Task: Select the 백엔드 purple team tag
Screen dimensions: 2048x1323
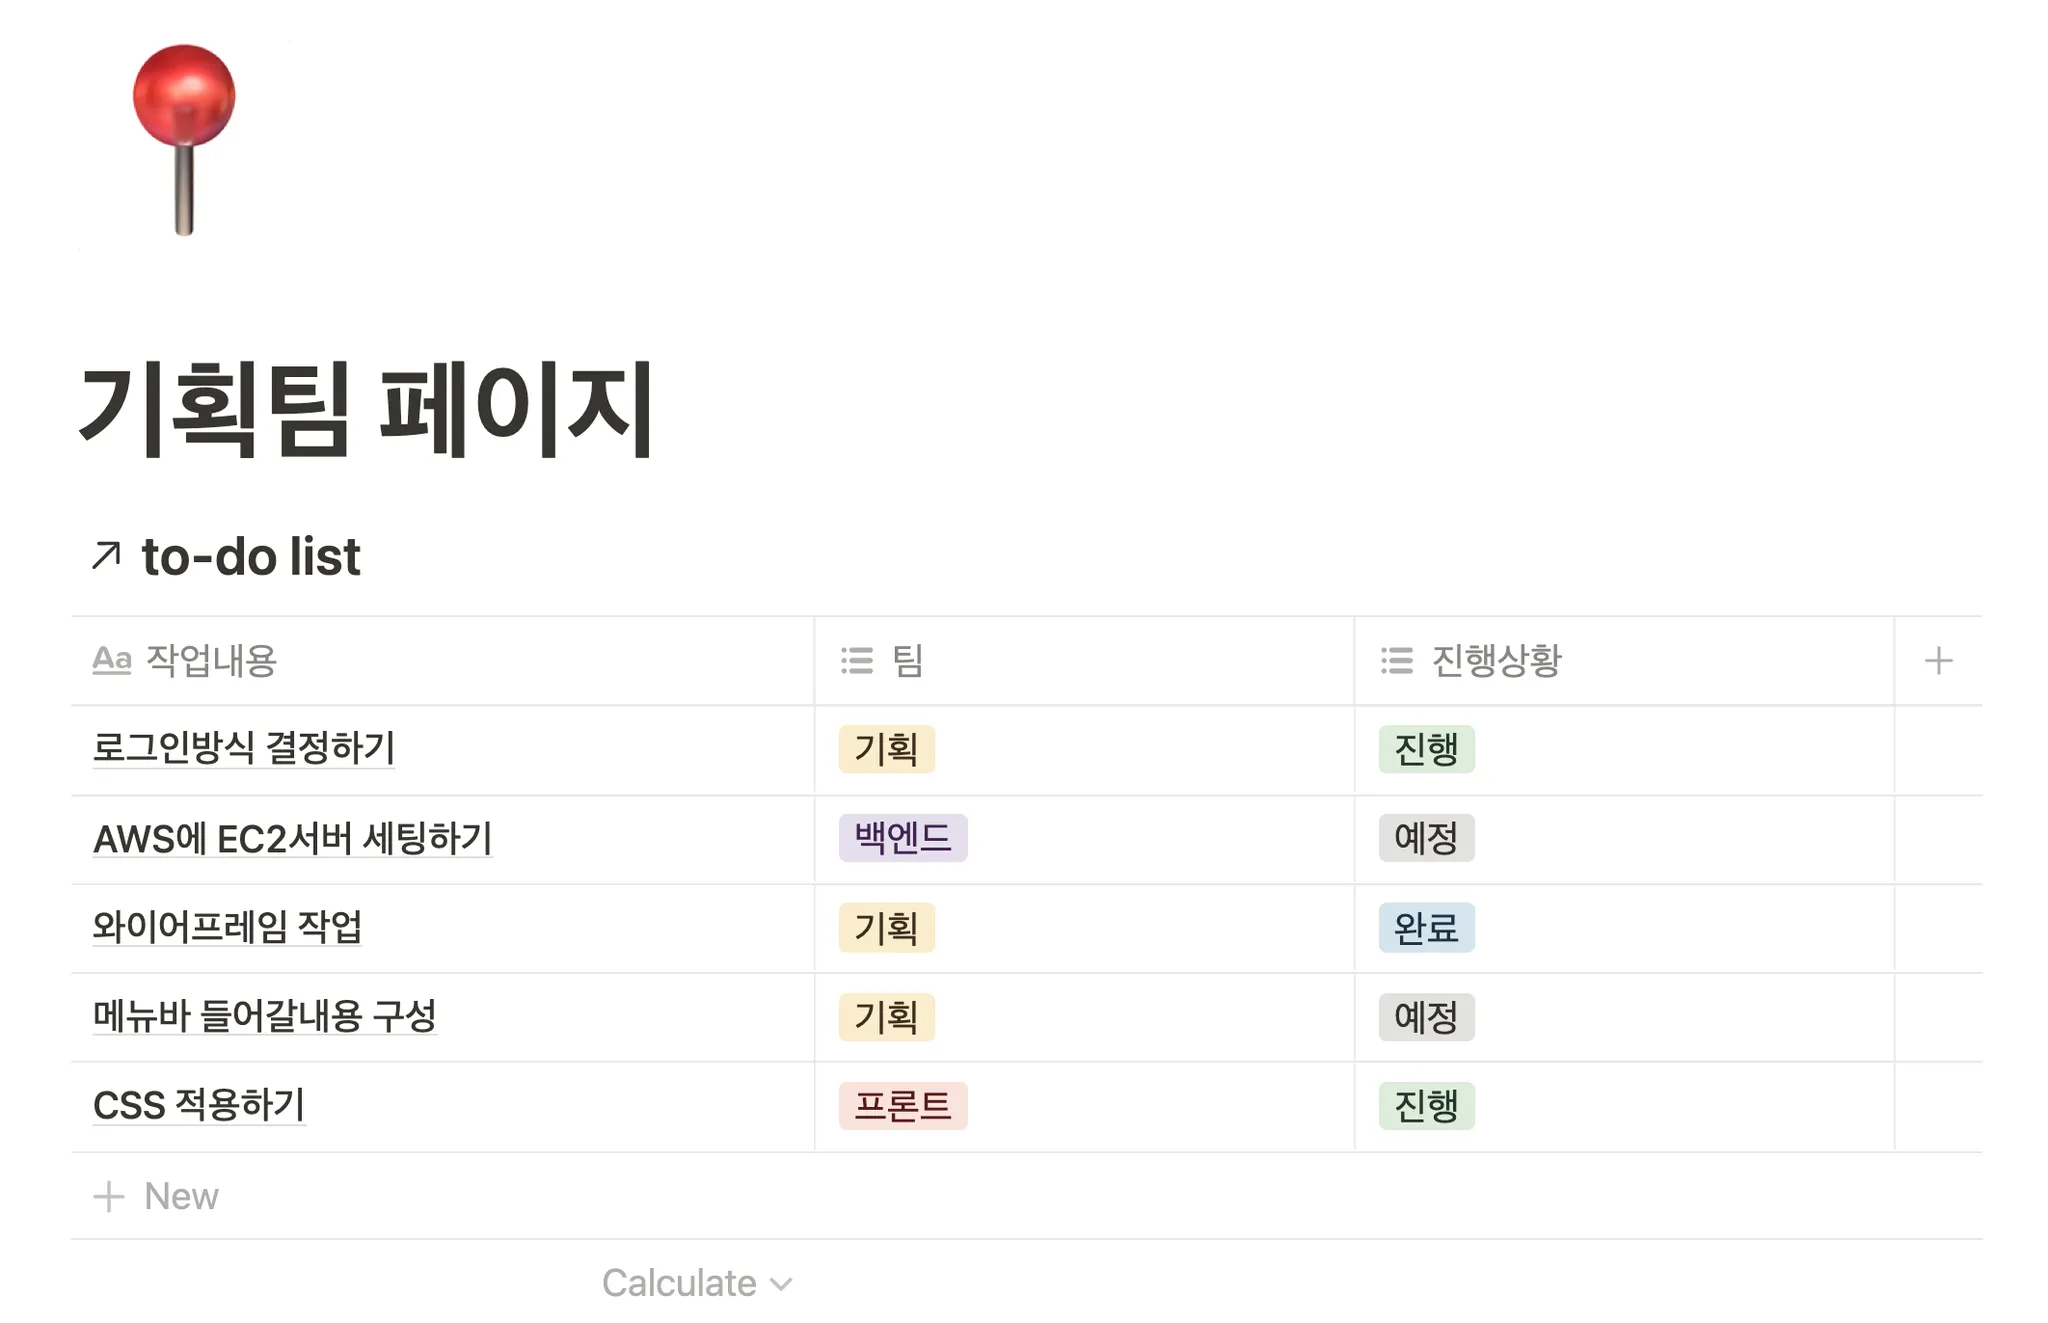Action: pyautogui.click(x=903, y=838)
